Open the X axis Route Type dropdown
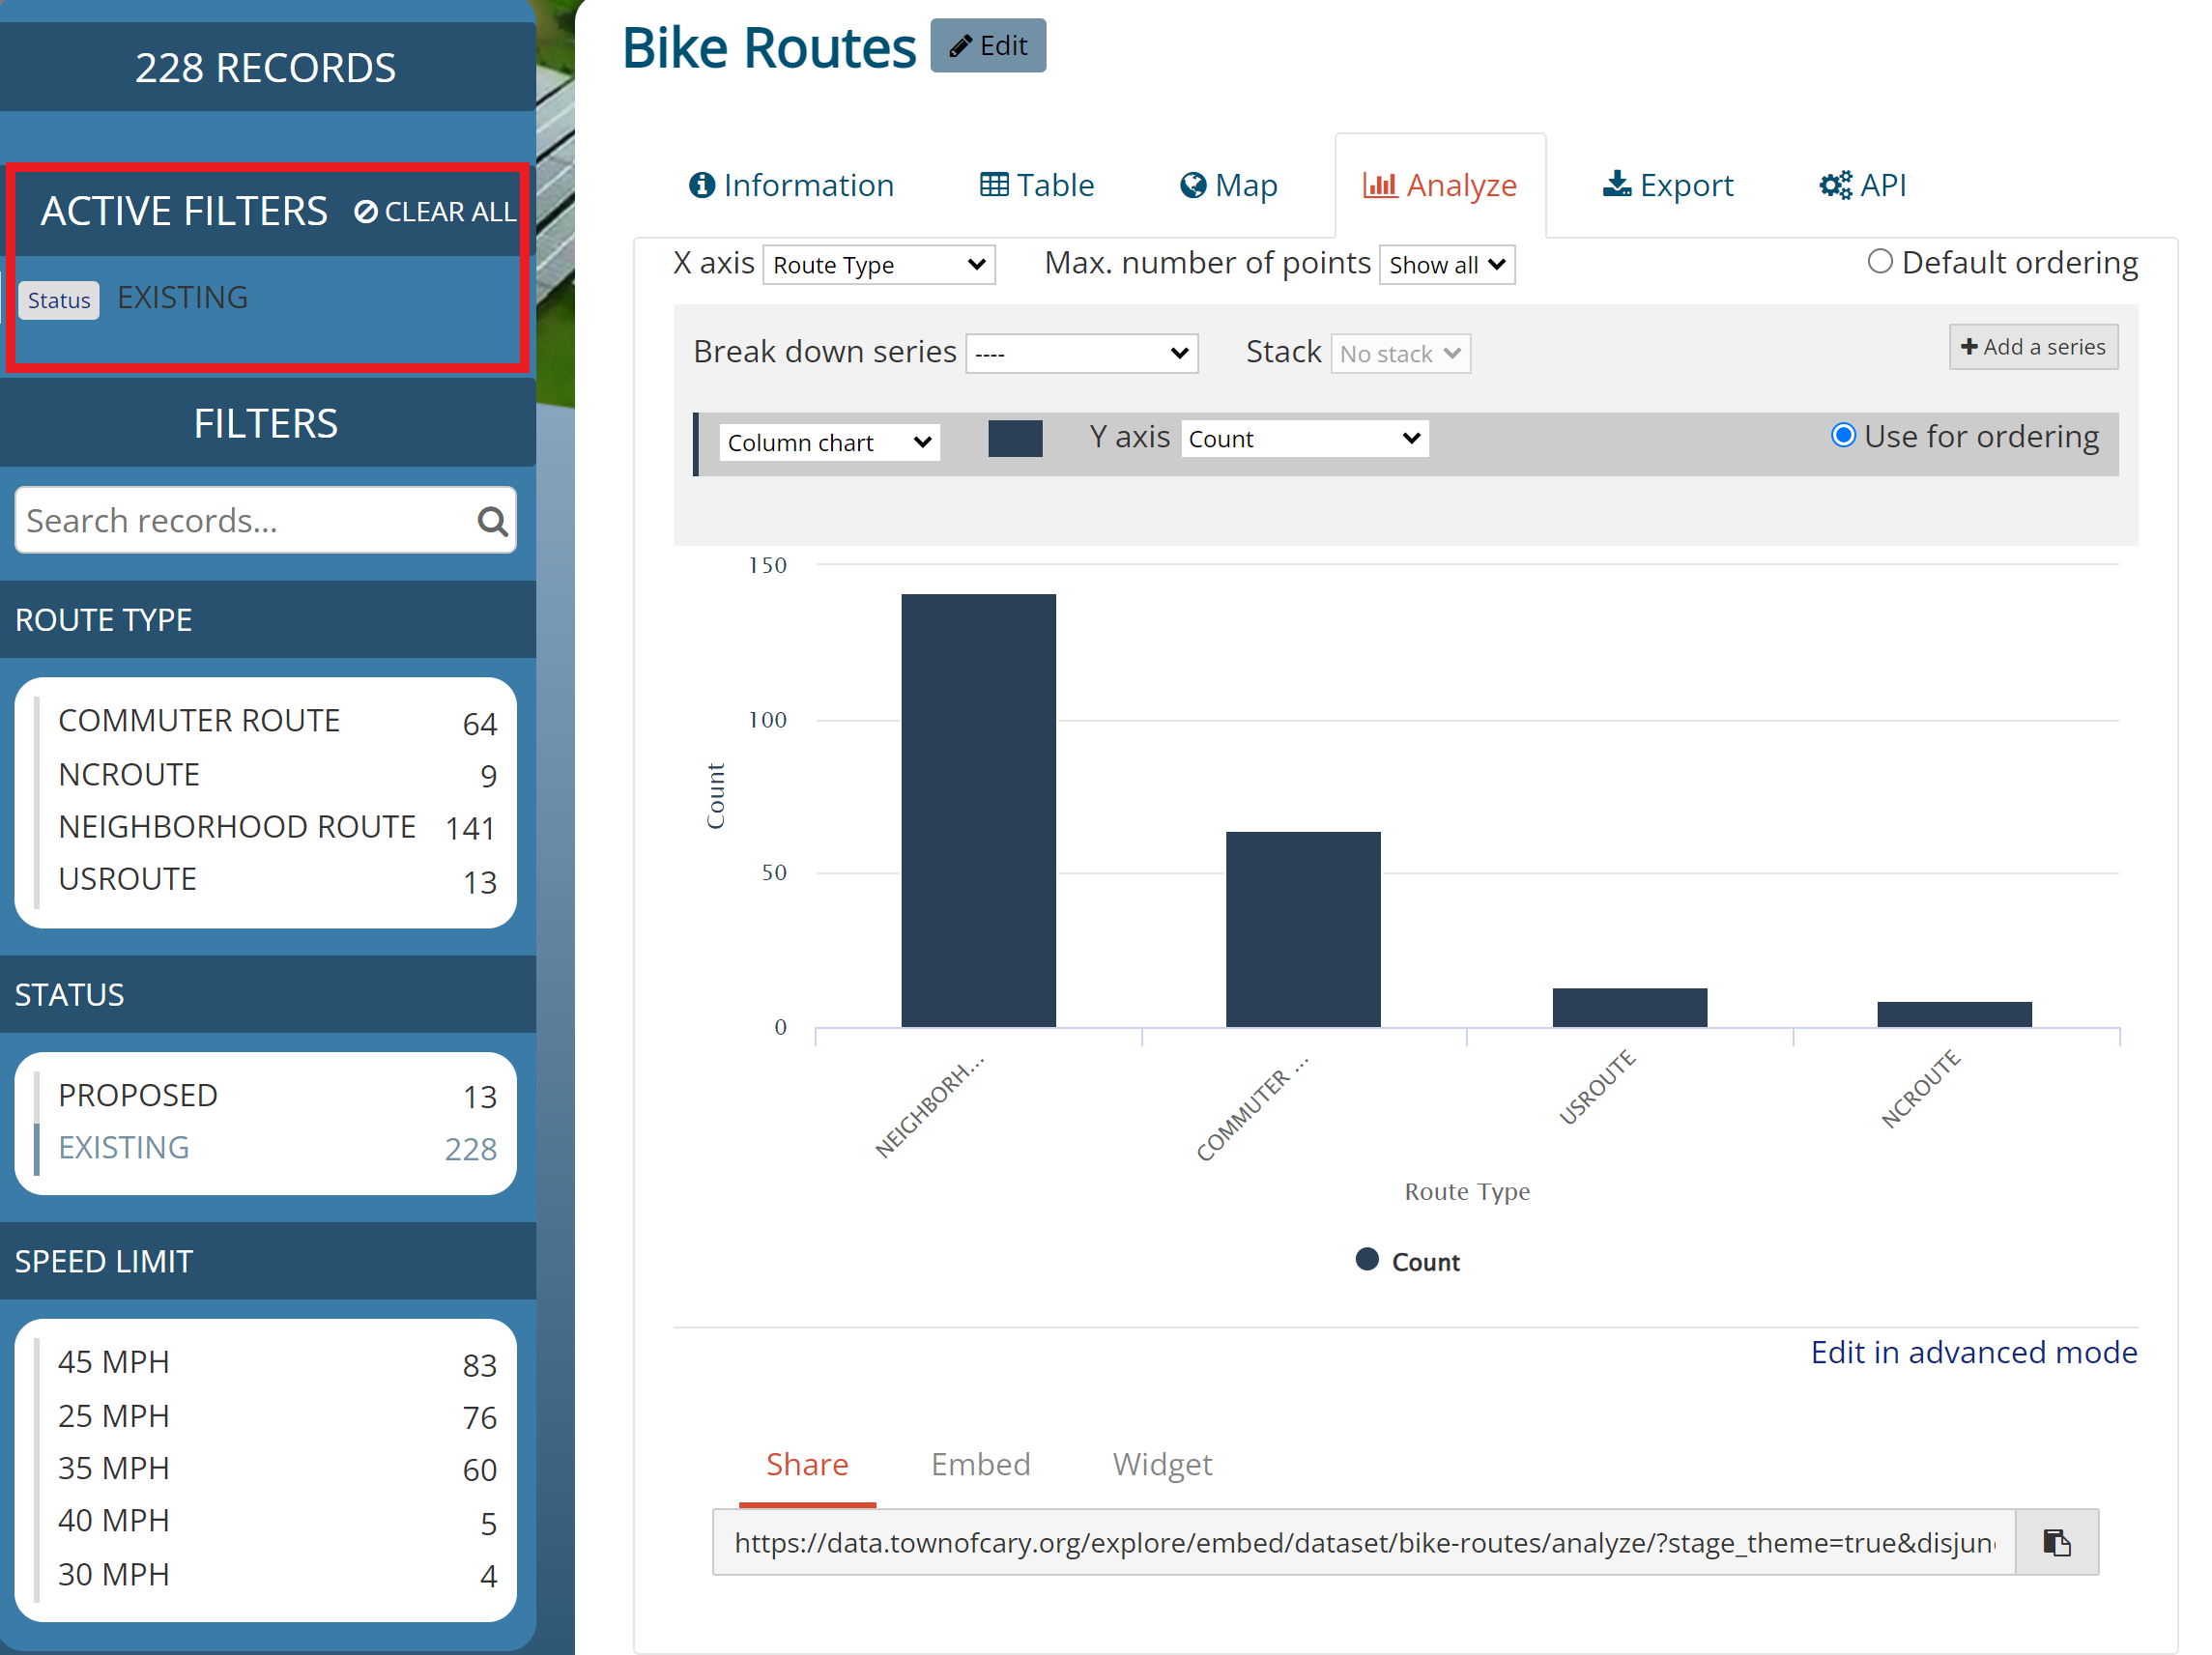2212x1655 pixels. click(x=878, y=265)
